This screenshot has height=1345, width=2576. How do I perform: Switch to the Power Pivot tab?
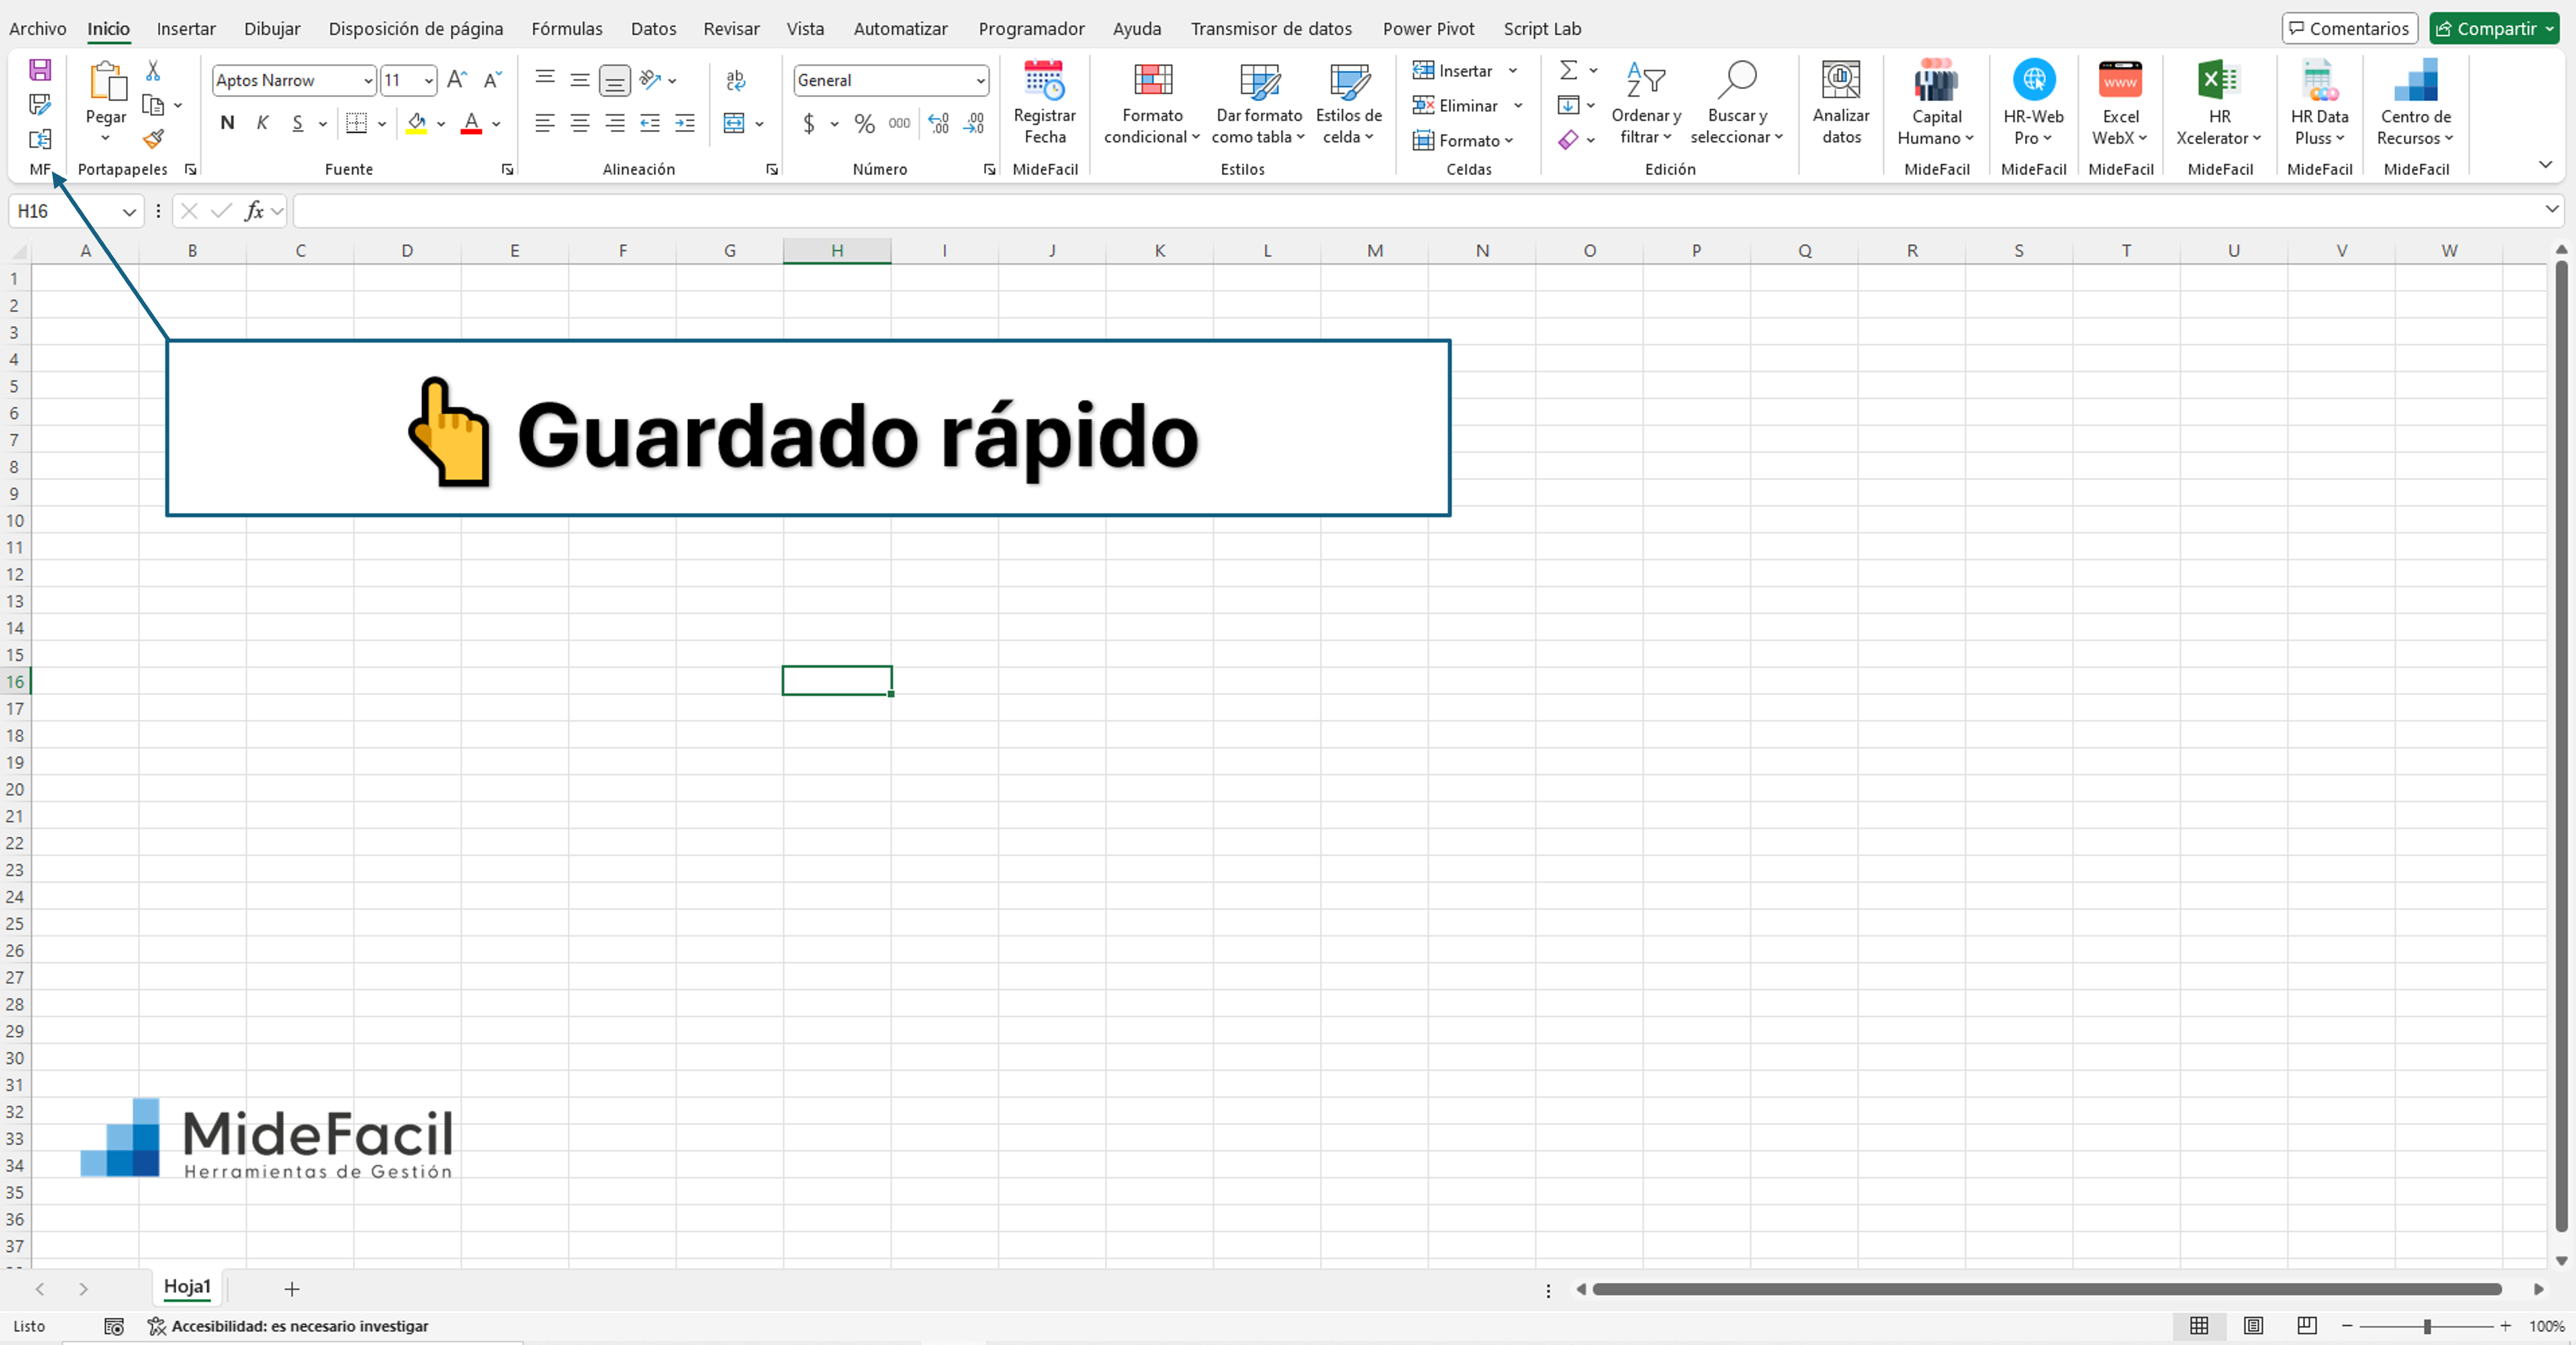click(1427, 29)
